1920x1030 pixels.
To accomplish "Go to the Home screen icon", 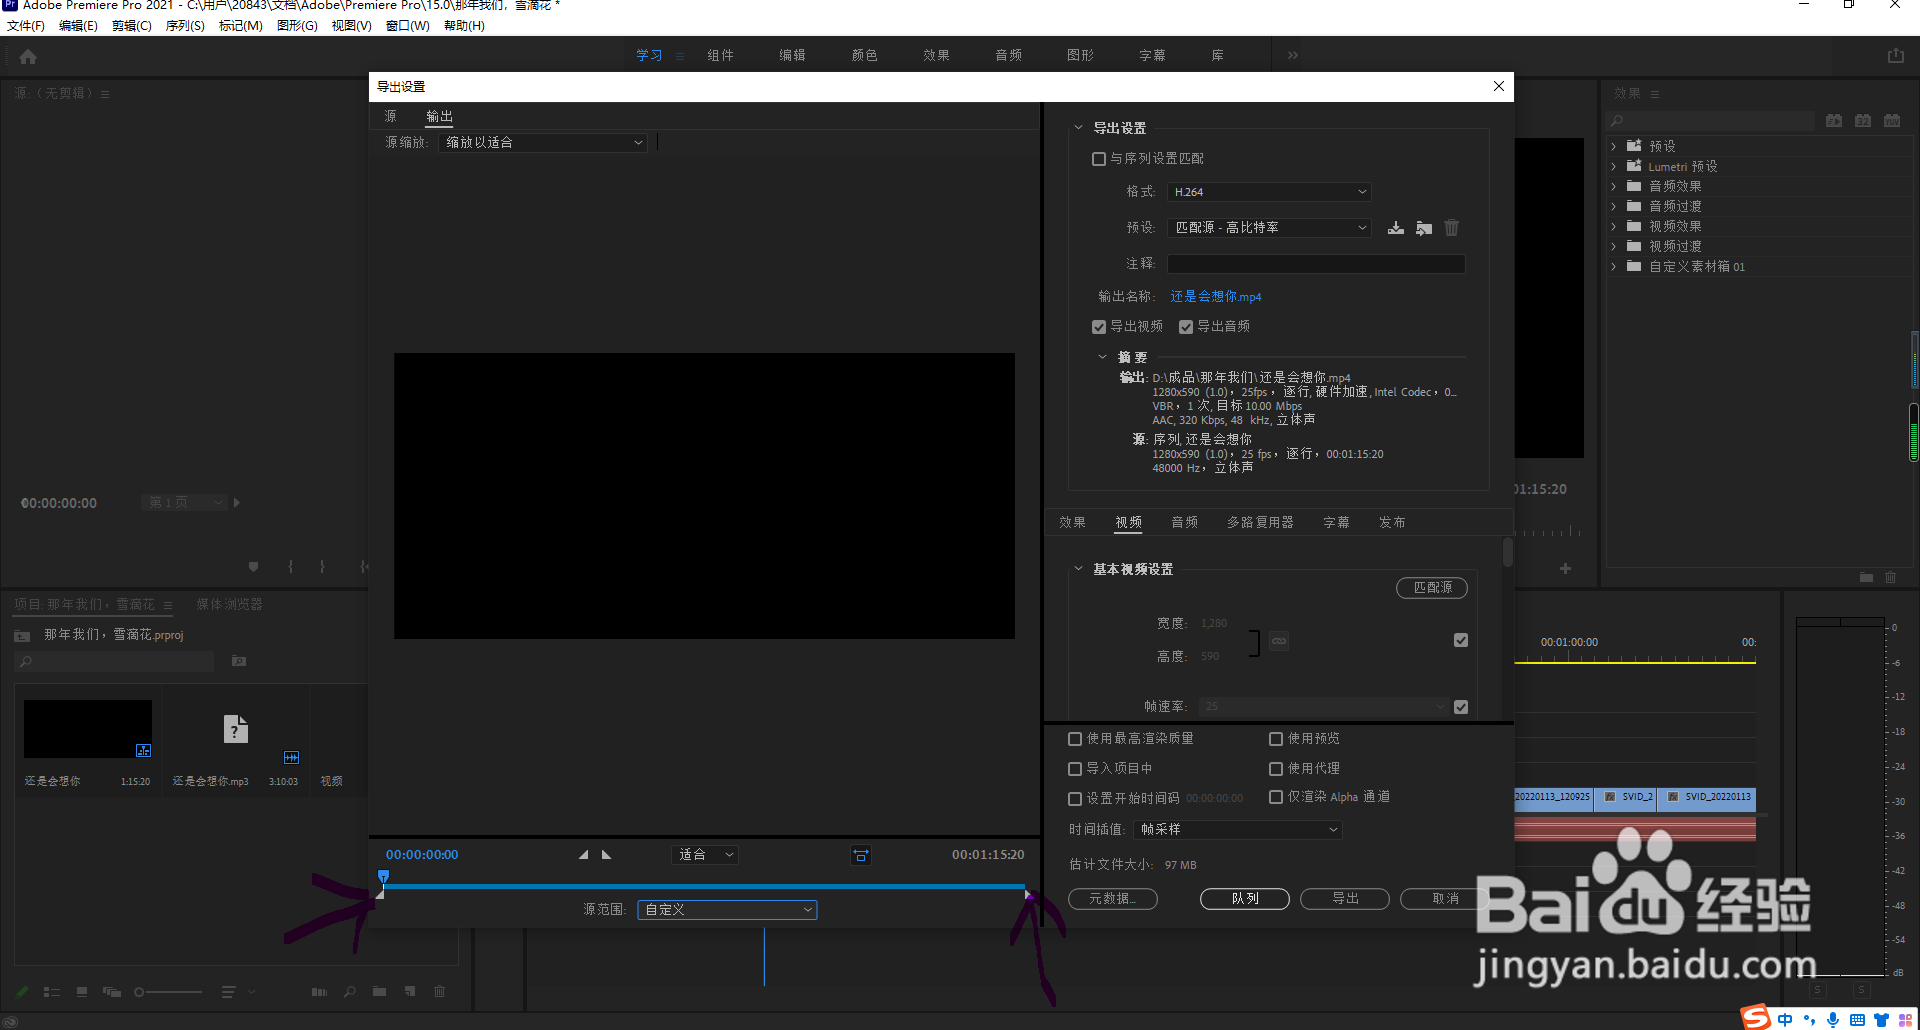I will [28, 56].
